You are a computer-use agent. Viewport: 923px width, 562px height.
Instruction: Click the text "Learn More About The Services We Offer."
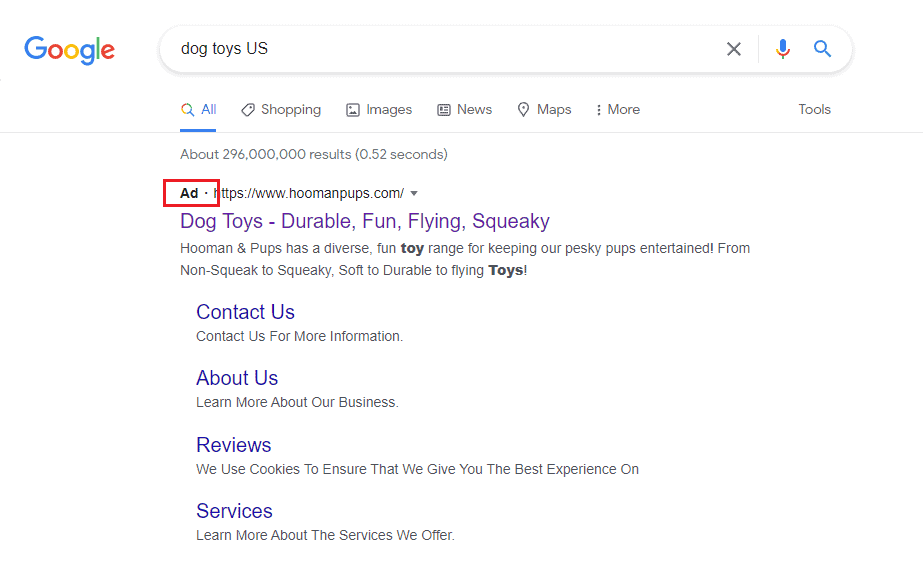coord(326,535)
